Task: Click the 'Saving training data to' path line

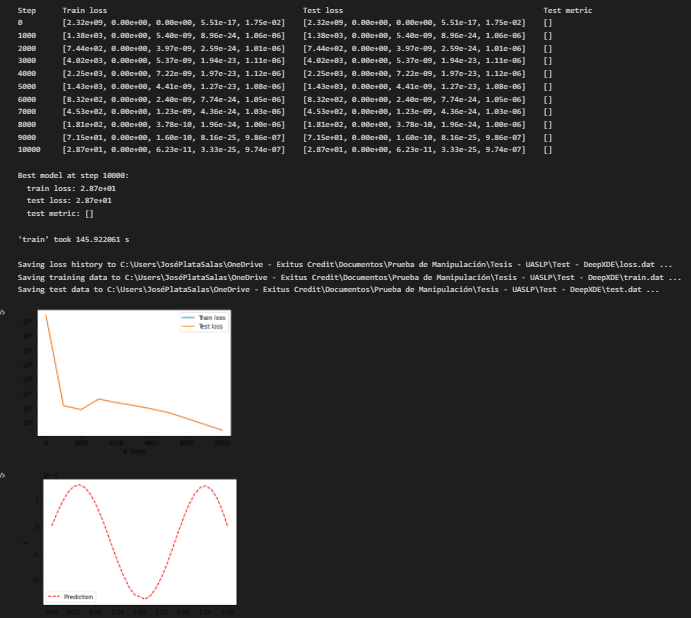Action: point(349,277)
